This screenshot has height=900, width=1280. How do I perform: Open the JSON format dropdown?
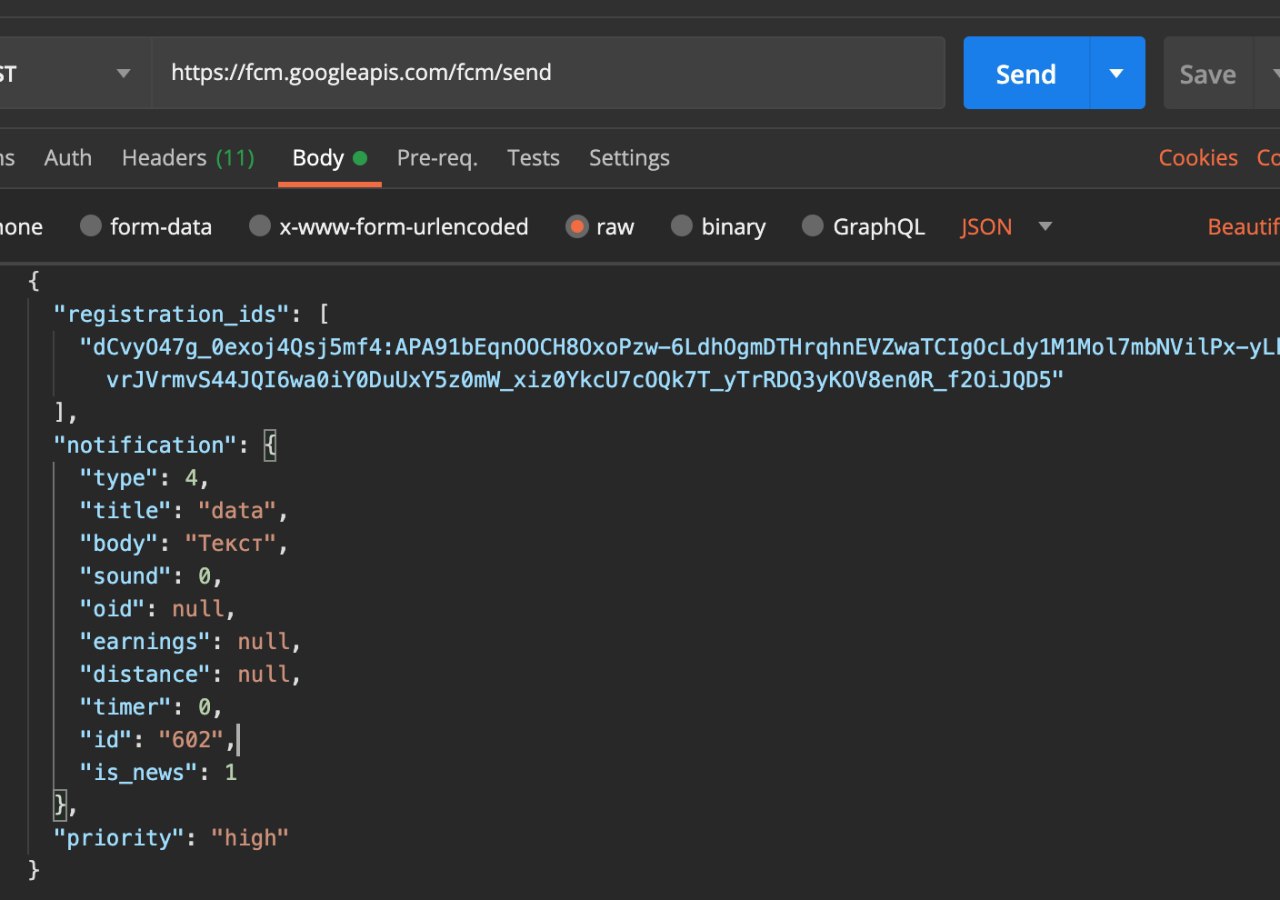point(1007,227)
